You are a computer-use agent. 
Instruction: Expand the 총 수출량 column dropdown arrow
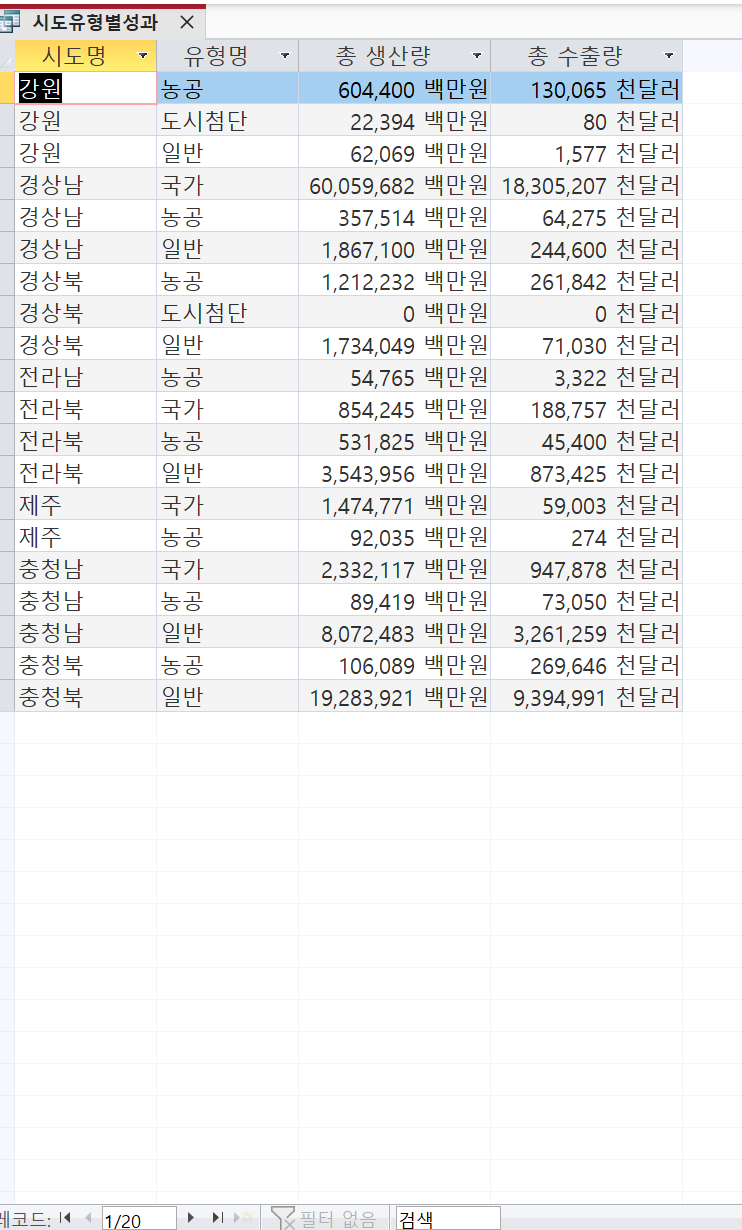(x=669, y=56)
